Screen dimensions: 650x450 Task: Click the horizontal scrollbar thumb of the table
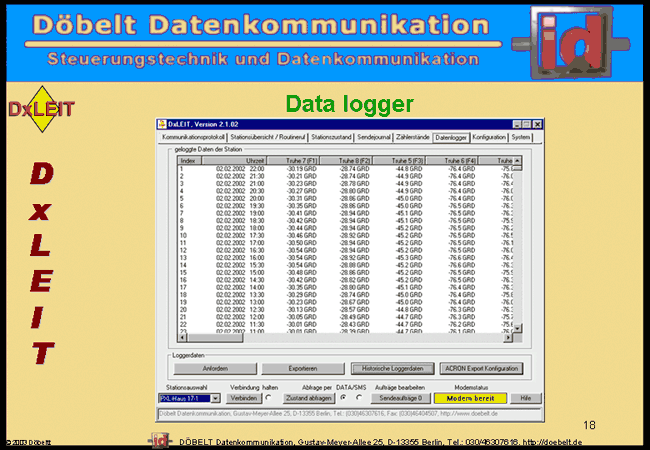coord(214,338)
